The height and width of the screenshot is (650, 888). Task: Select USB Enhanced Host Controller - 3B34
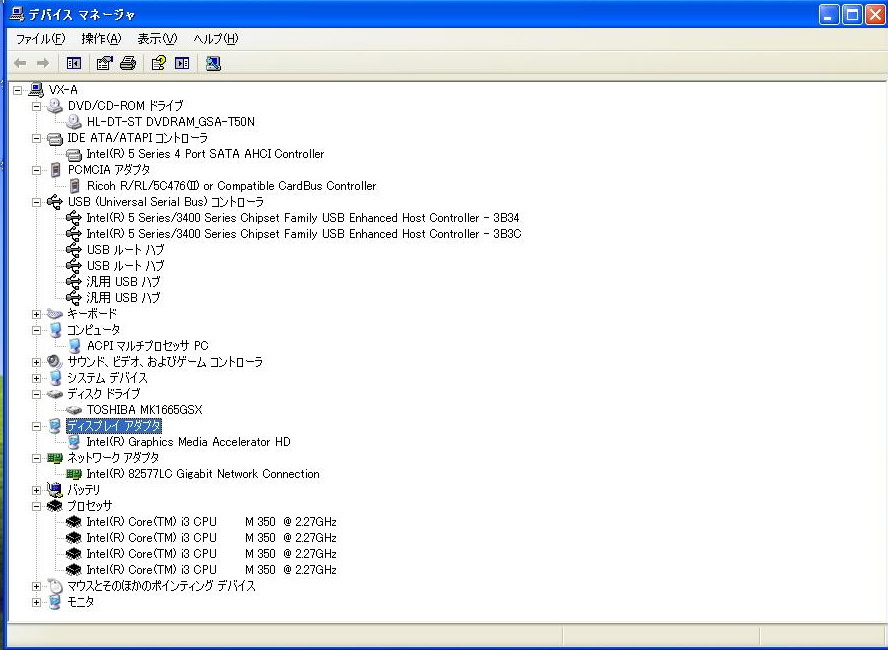click(x=302, y=218)
